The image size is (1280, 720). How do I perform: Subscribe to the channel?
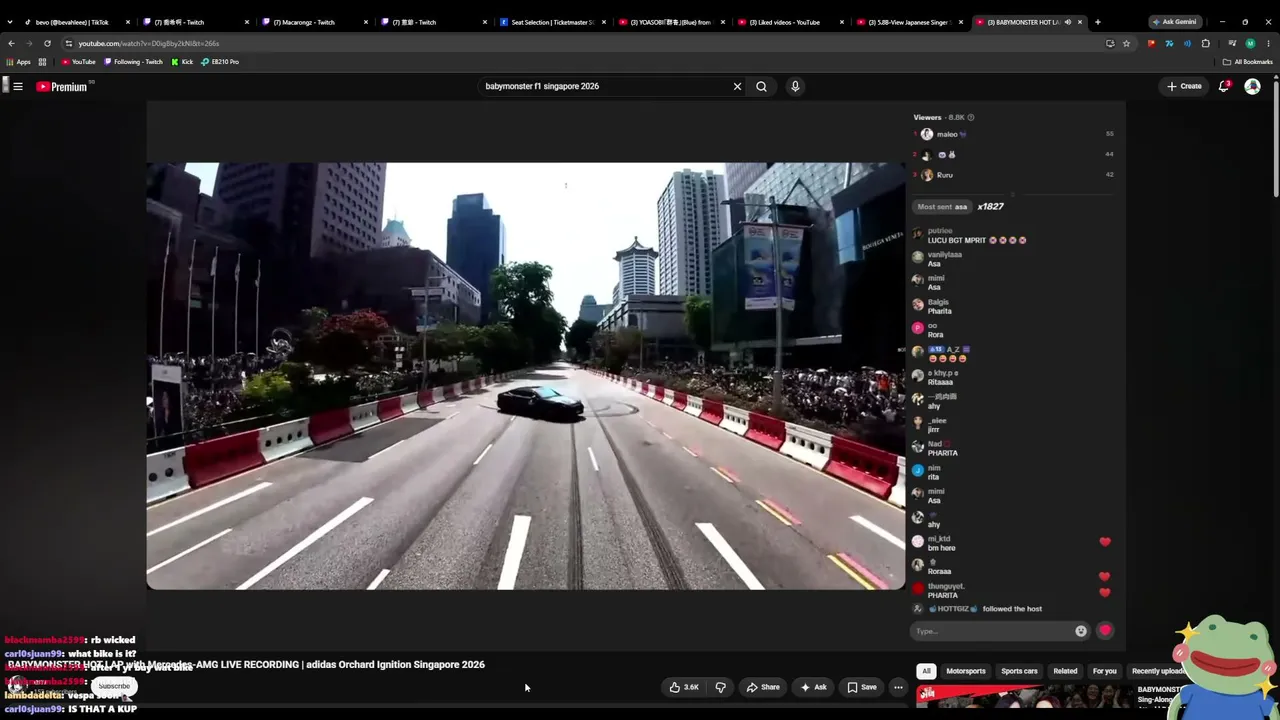click(114, 686)
